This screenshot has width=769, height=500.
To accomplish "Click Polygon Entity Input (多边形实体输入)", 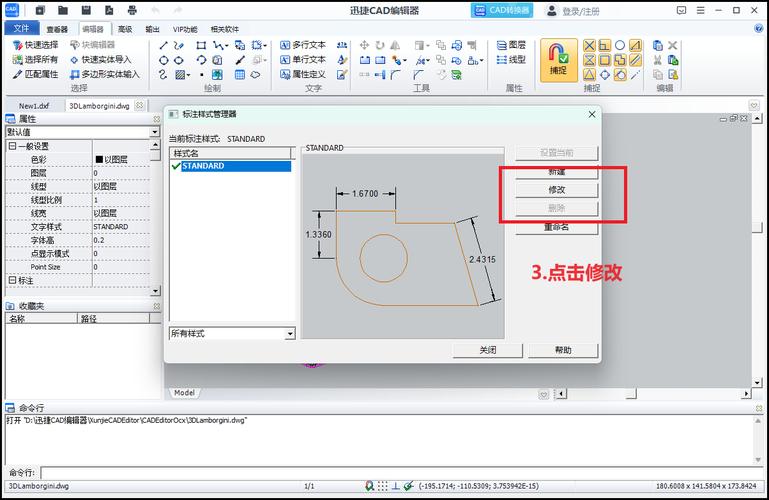I will 104,75.
